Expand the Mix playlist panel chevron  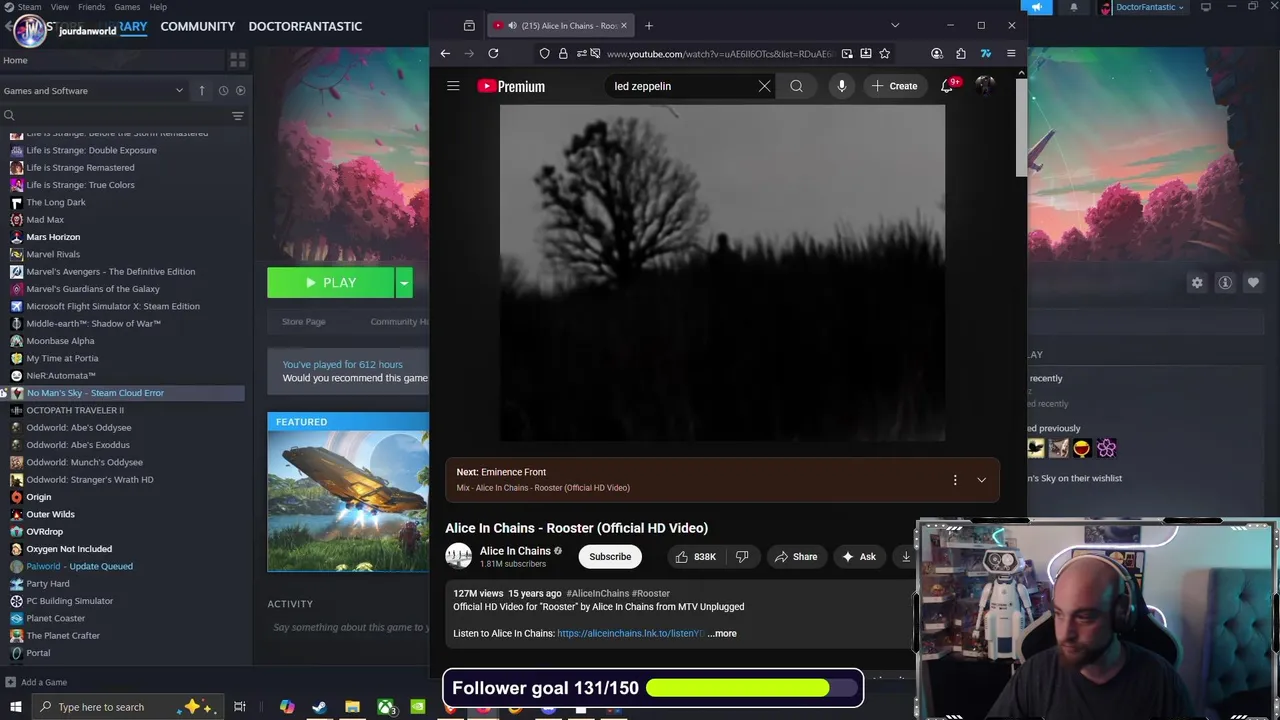click(x=981, y=480)
